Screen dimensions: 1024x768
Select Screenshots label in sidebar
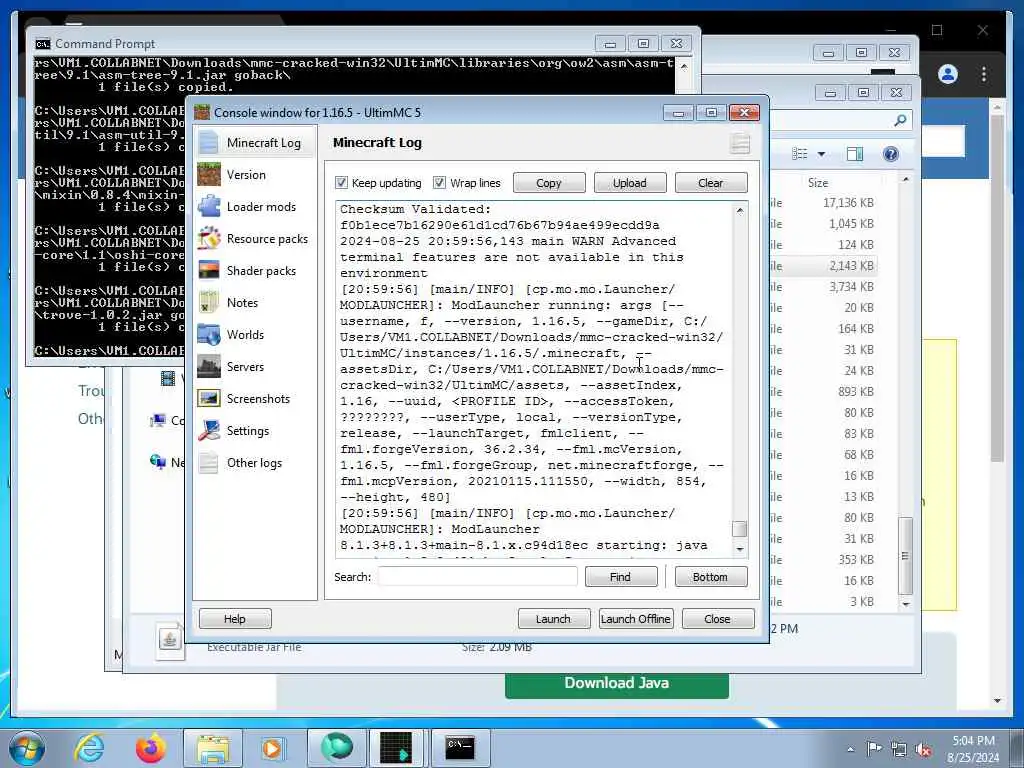click(x=258, y=398)
